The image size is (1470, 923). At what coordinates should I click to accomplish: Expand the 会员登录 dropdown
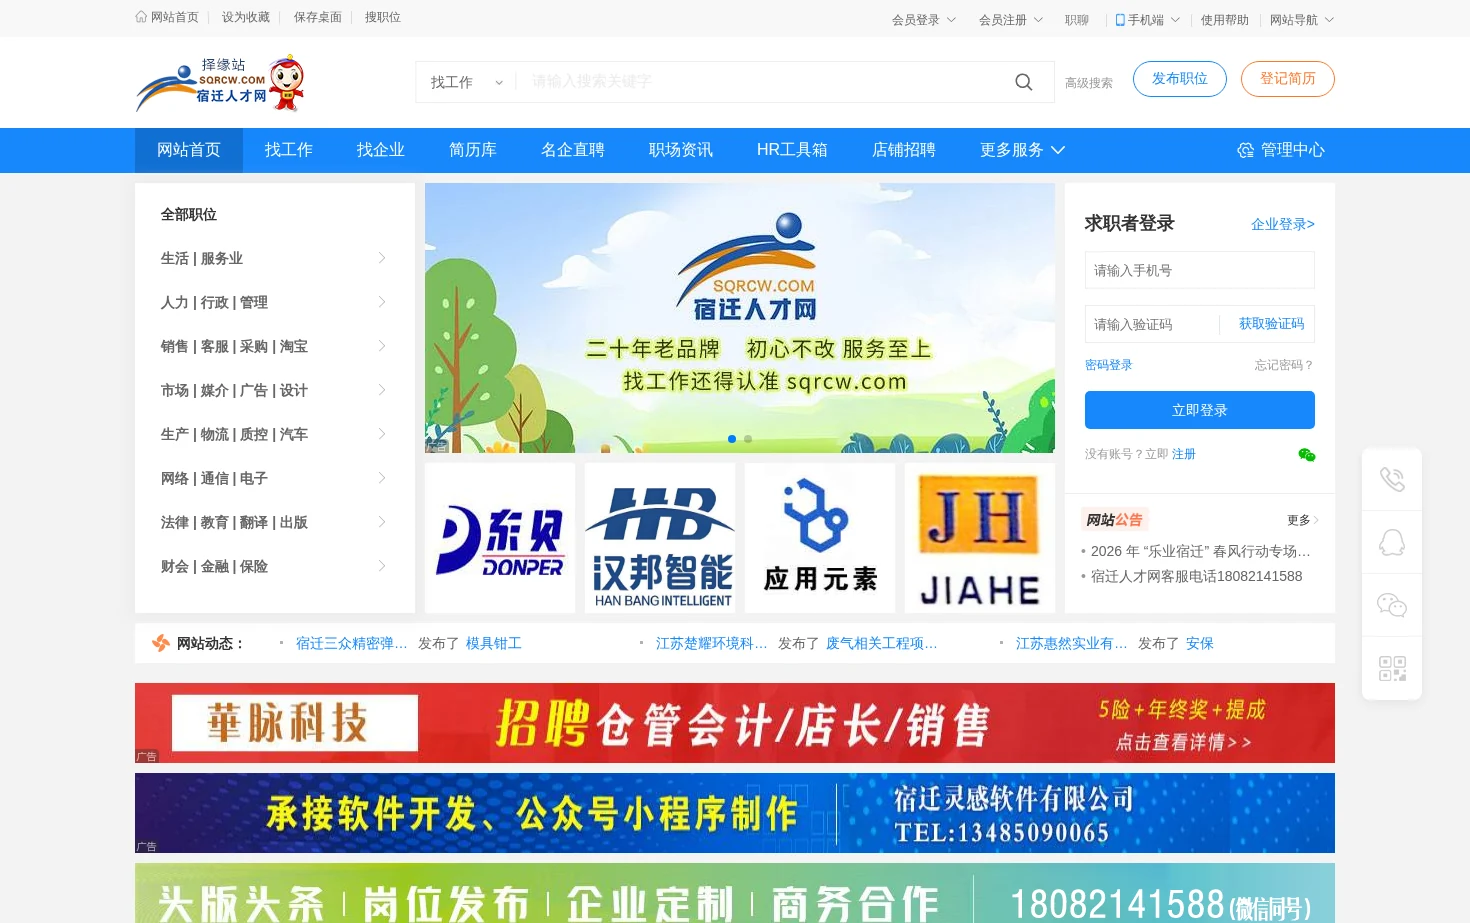tap(951, 20)
